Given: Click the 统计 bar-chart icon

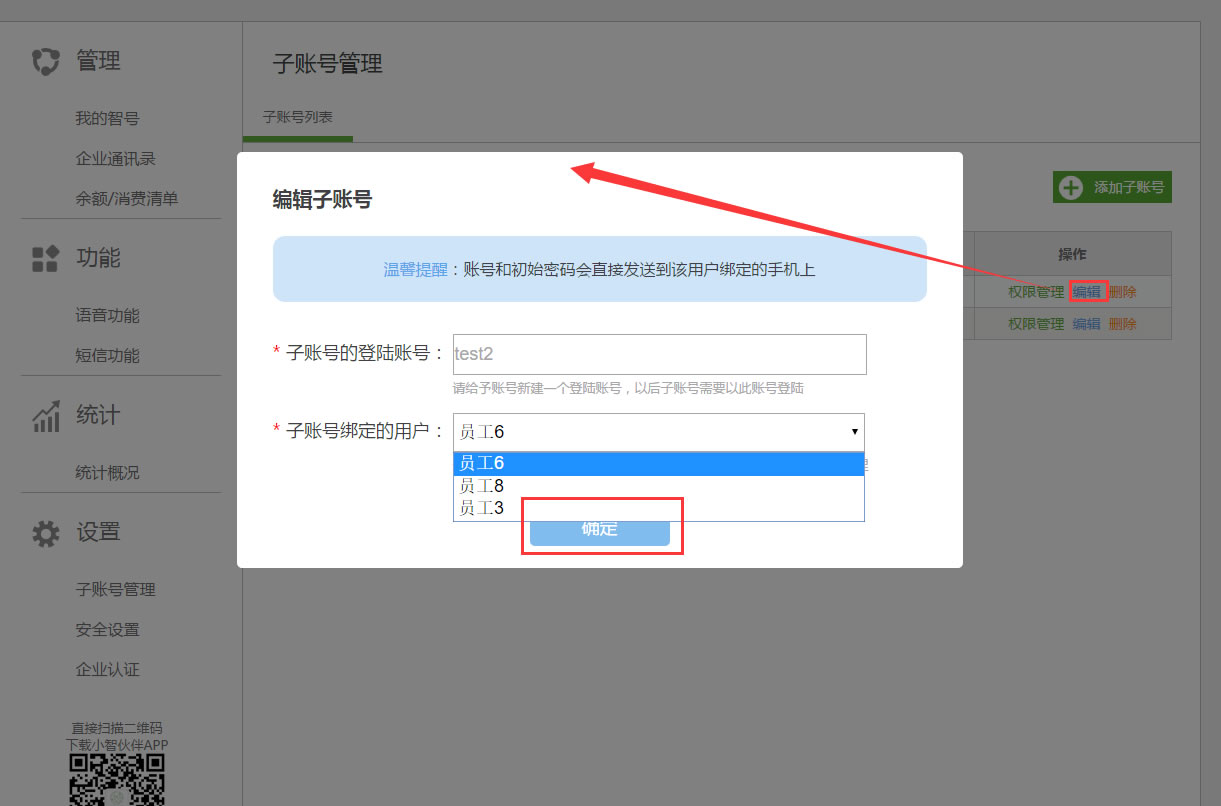Looking at the screenshot, I should pyautogui.click(x=46, y=416).
